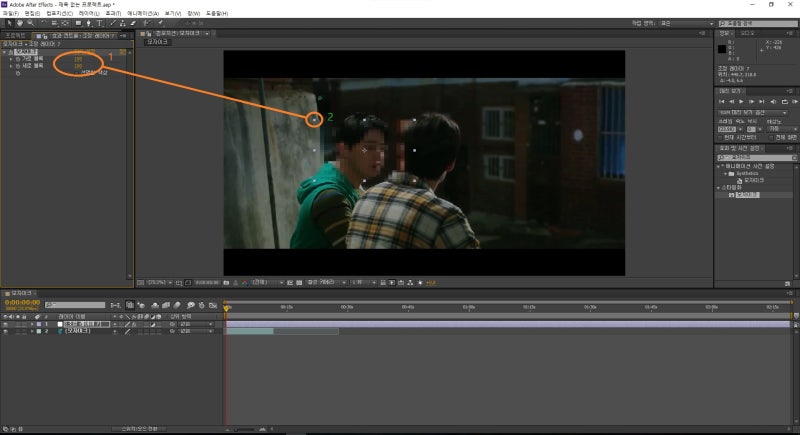Open the Animation menu

tap(142, 13)
